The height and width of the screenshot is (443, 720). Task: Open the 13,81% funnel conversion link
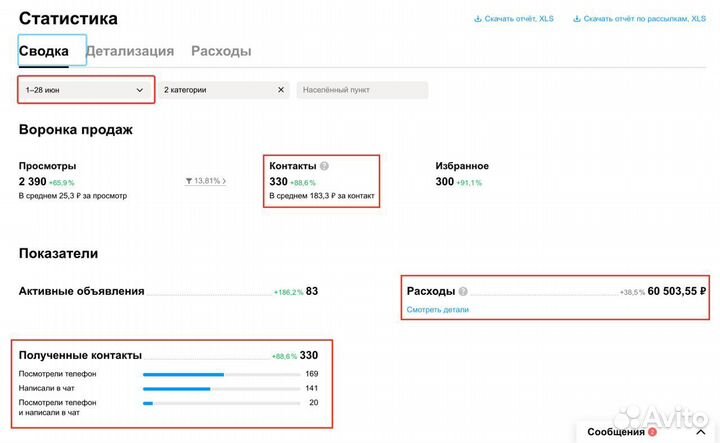pyautogui.click(x=205, y=181)
